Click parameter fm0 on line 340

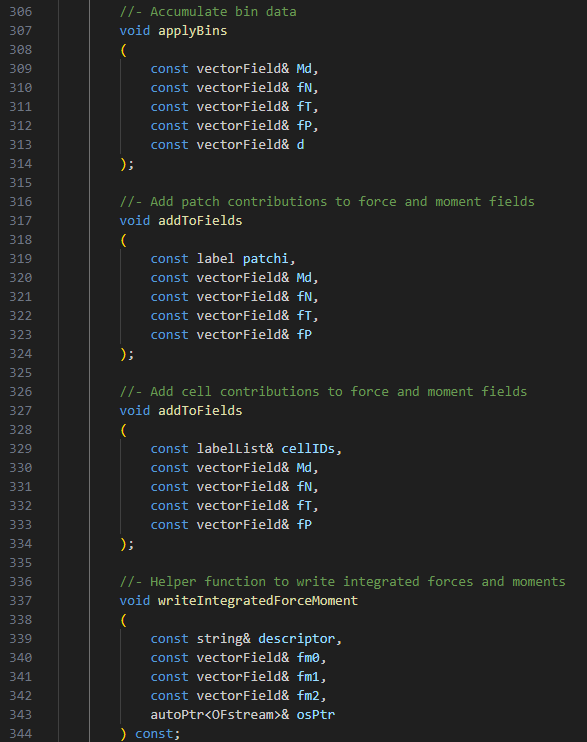click(308, 658)
